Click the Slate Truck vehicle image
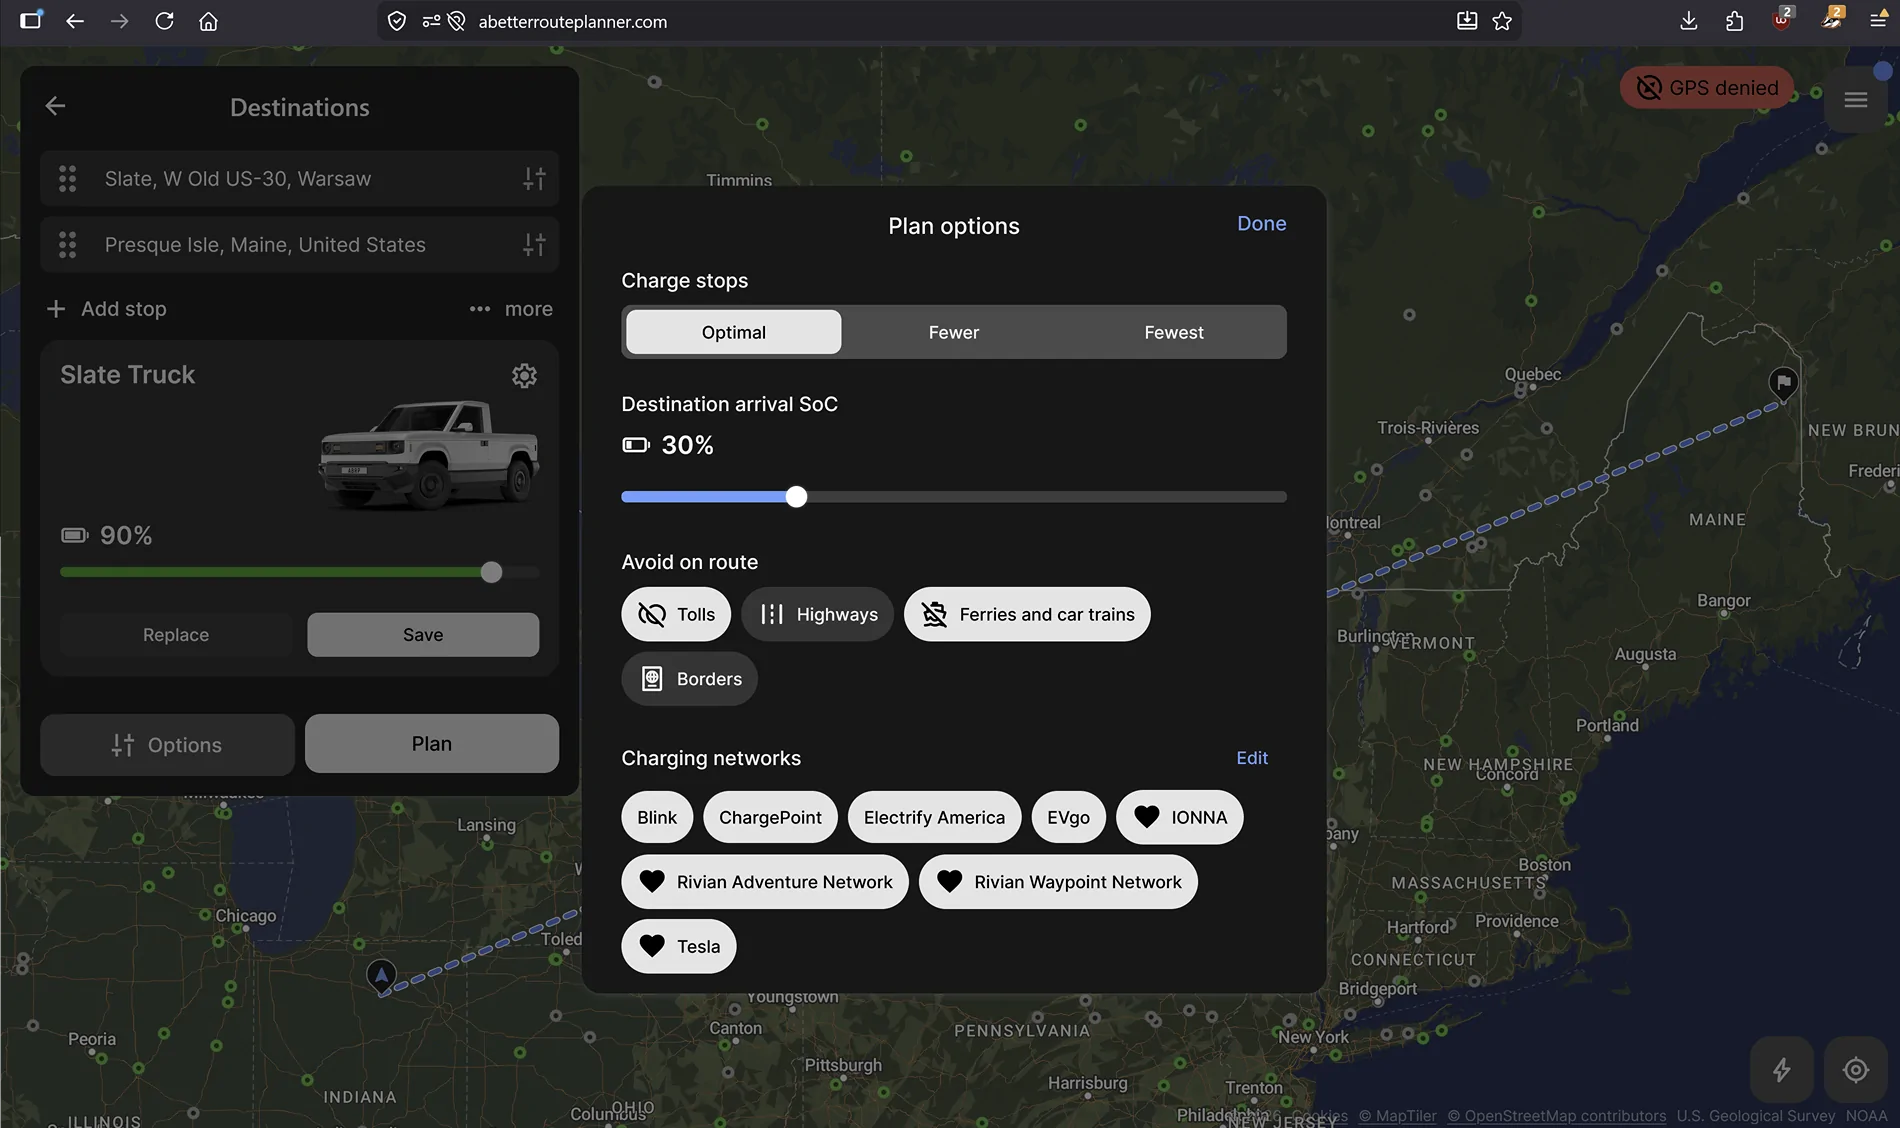Viewport: 1900px width, 1128px height. pyautogui.click(x=430, y=454)
